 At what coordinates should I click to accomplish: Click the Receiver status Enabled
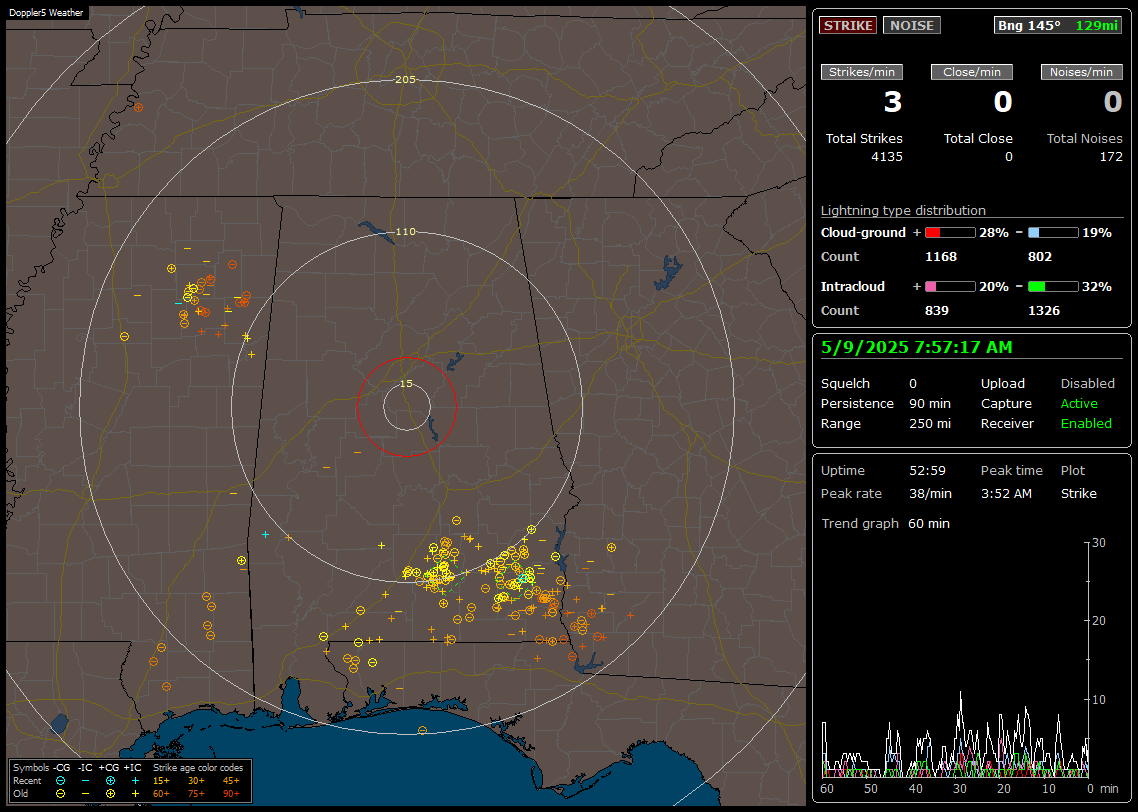click(1086, 424)
